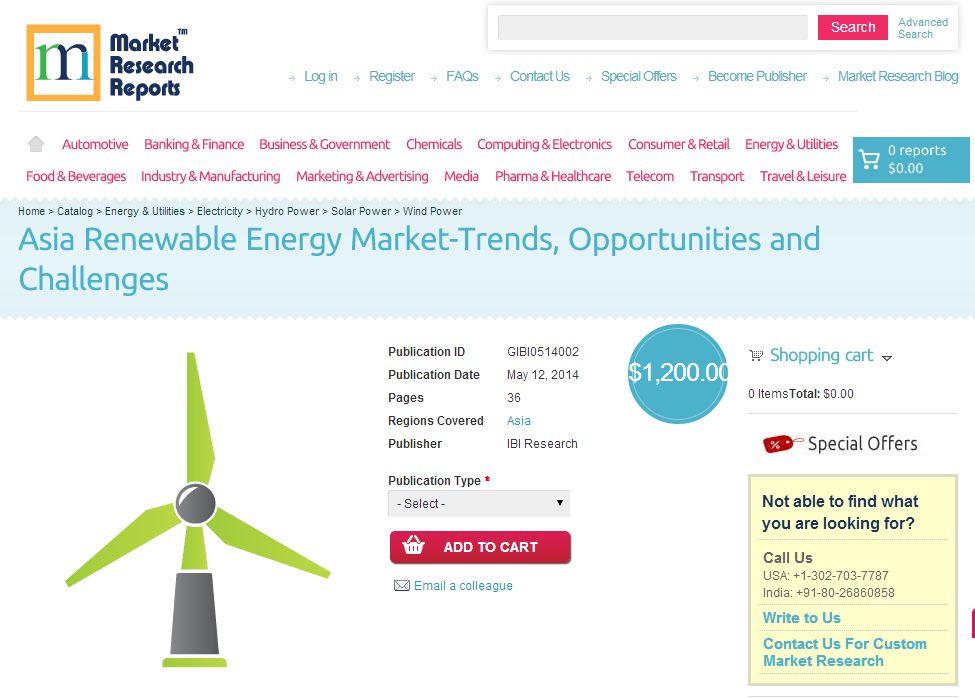Click the publisher name IBI Research
The width and height of the screenshot is (975, 699).
(542, 444)
